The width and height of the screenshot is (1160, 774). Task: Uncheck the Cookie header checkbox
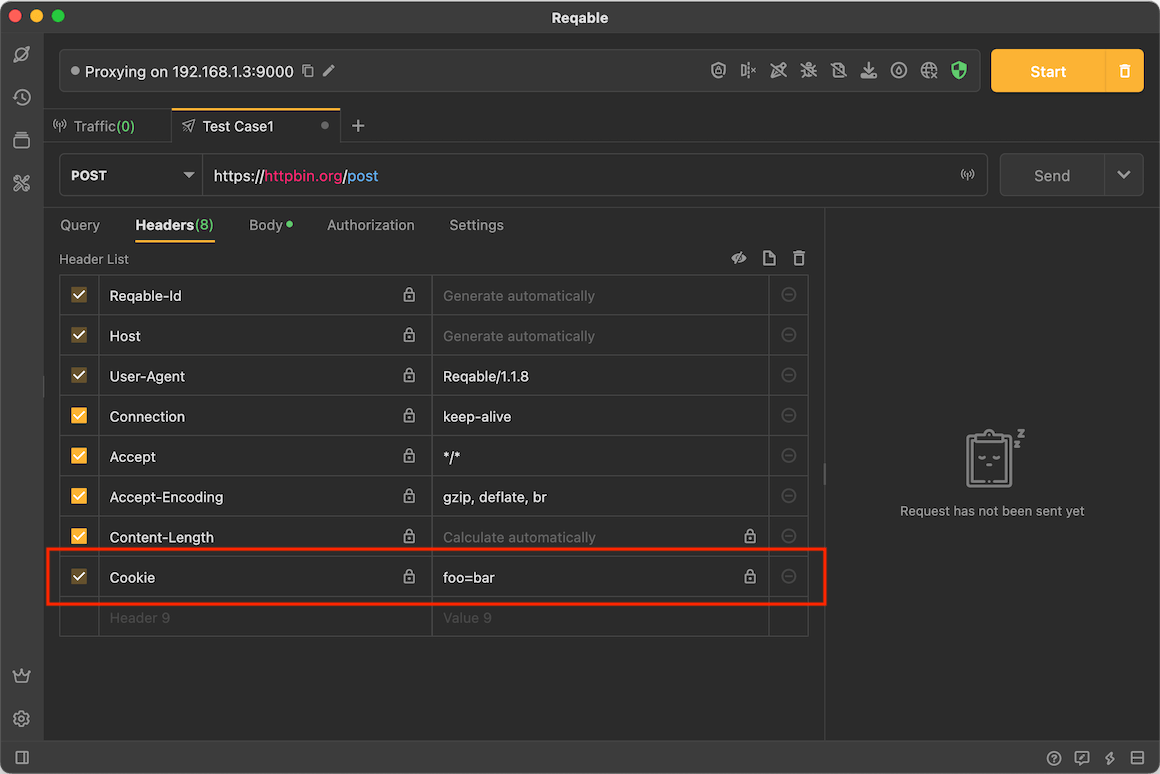click(79, 576)
